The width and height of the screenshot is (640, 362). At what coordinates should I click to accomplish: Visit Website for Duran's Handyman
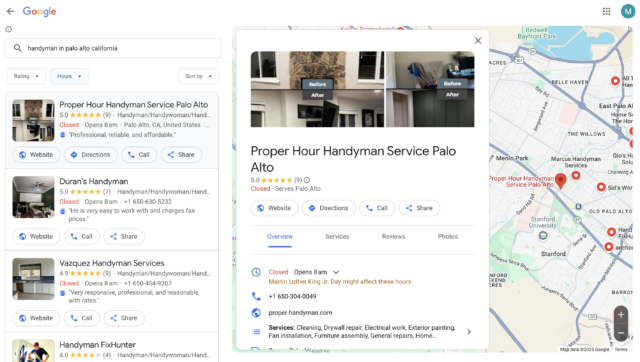coord(36,236)
